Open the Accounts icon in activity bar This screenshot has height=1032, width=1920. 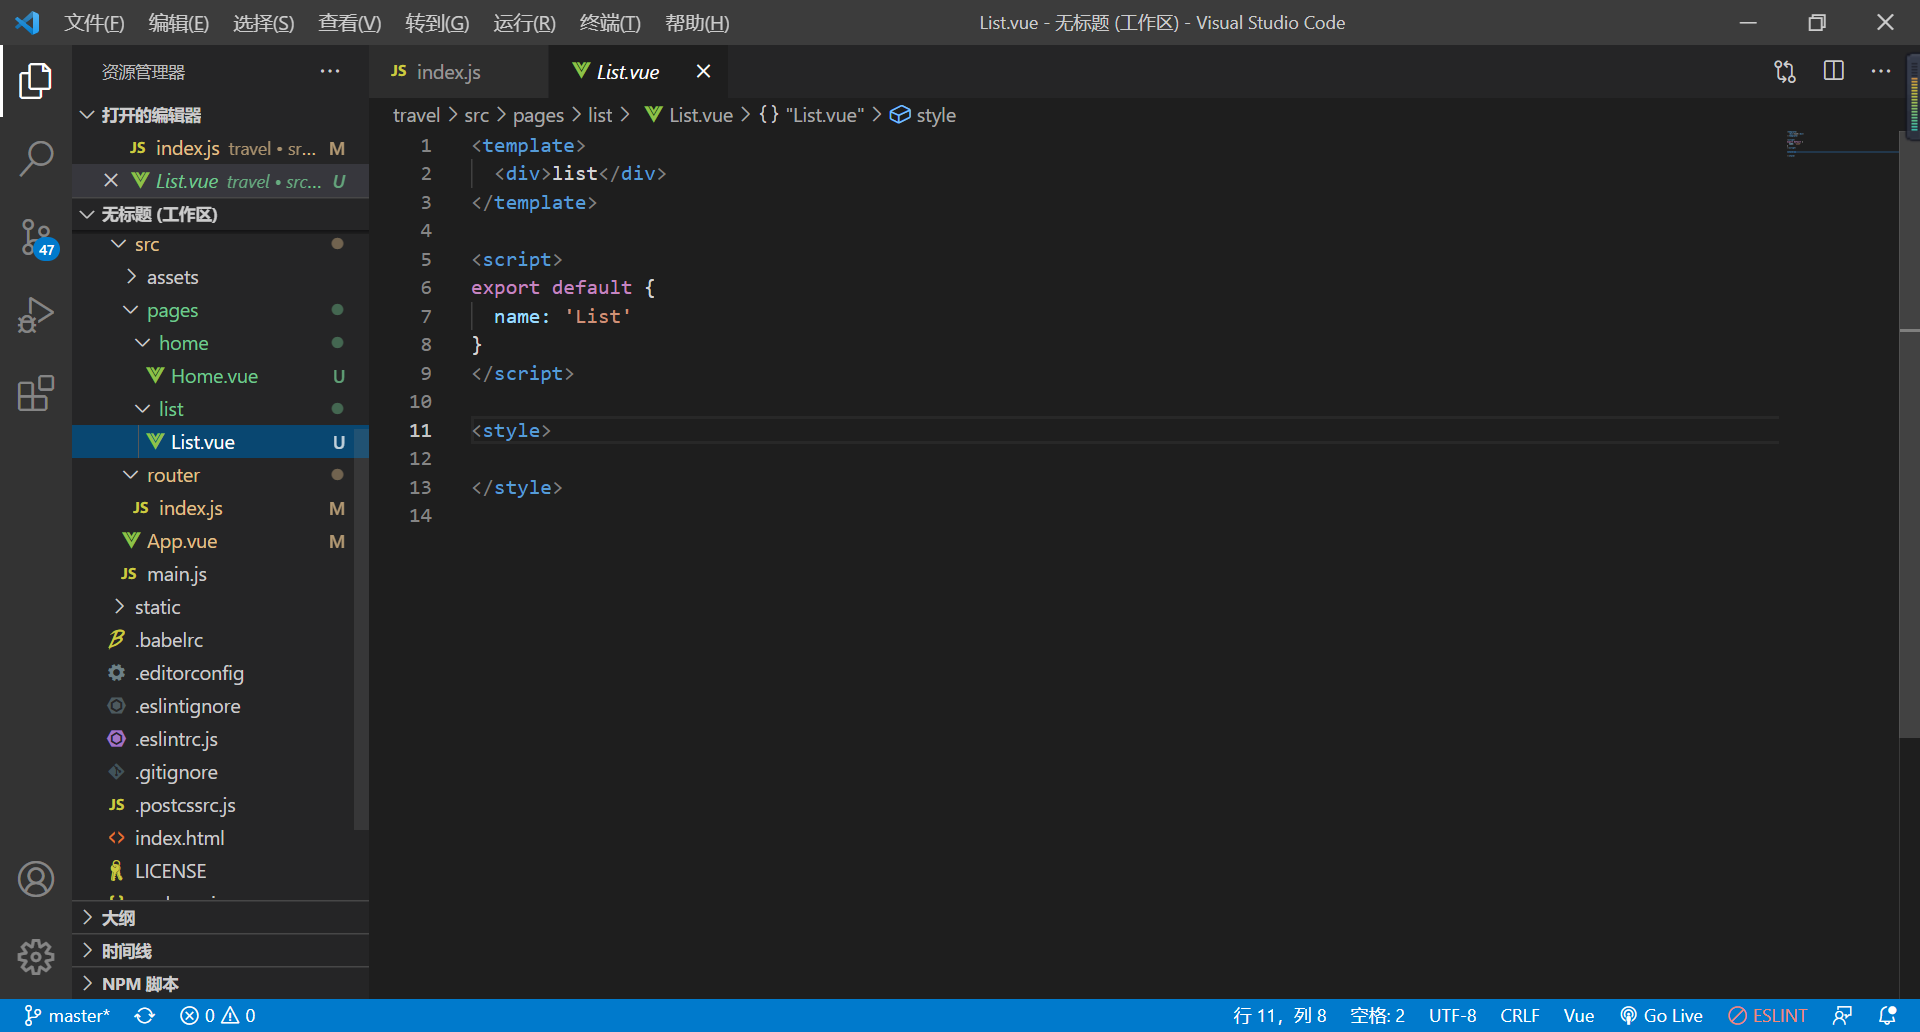point(36,879)
